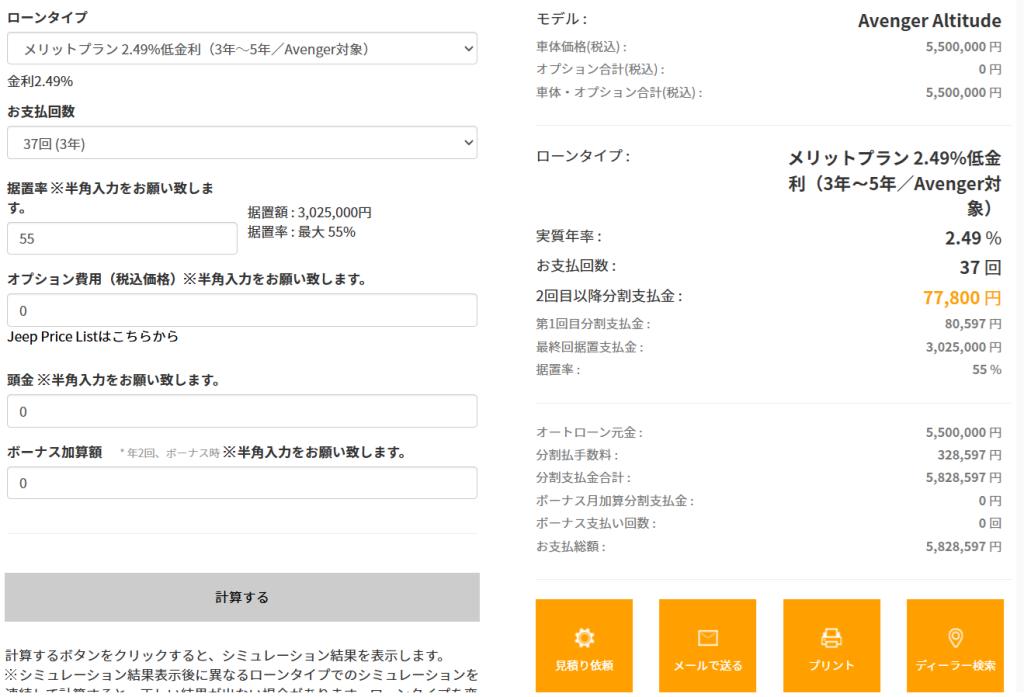The height and width of the screenshot is (697, 1024).
Task: Click the envelope icon above メールで送る
Action: [x=708, y=636]
